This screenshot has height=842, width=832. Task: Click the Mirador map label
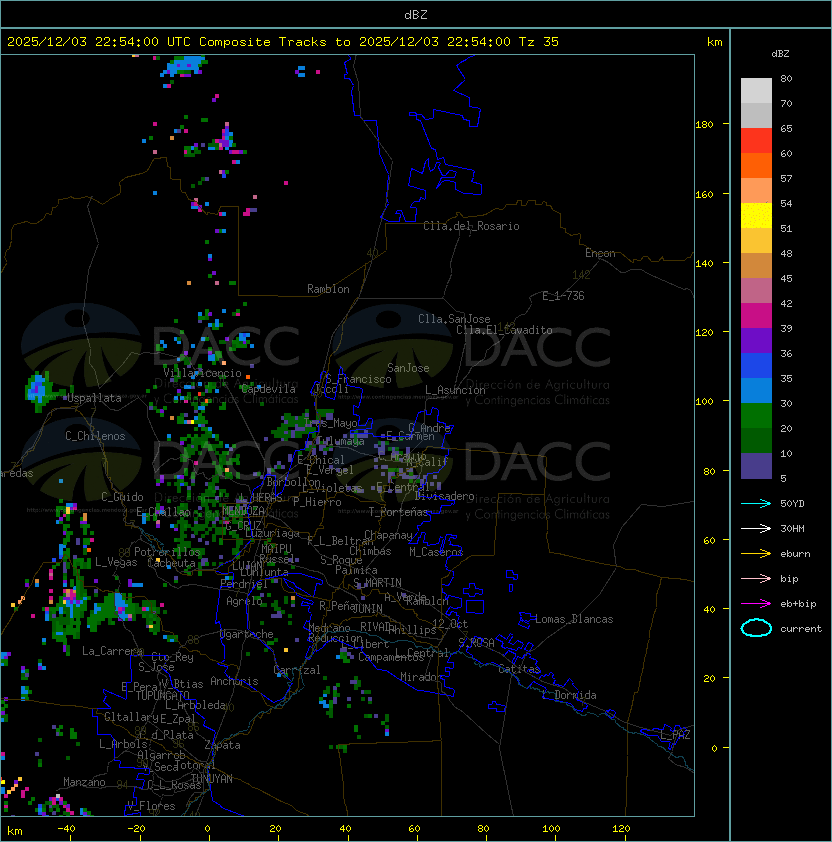tap(421, 677)
